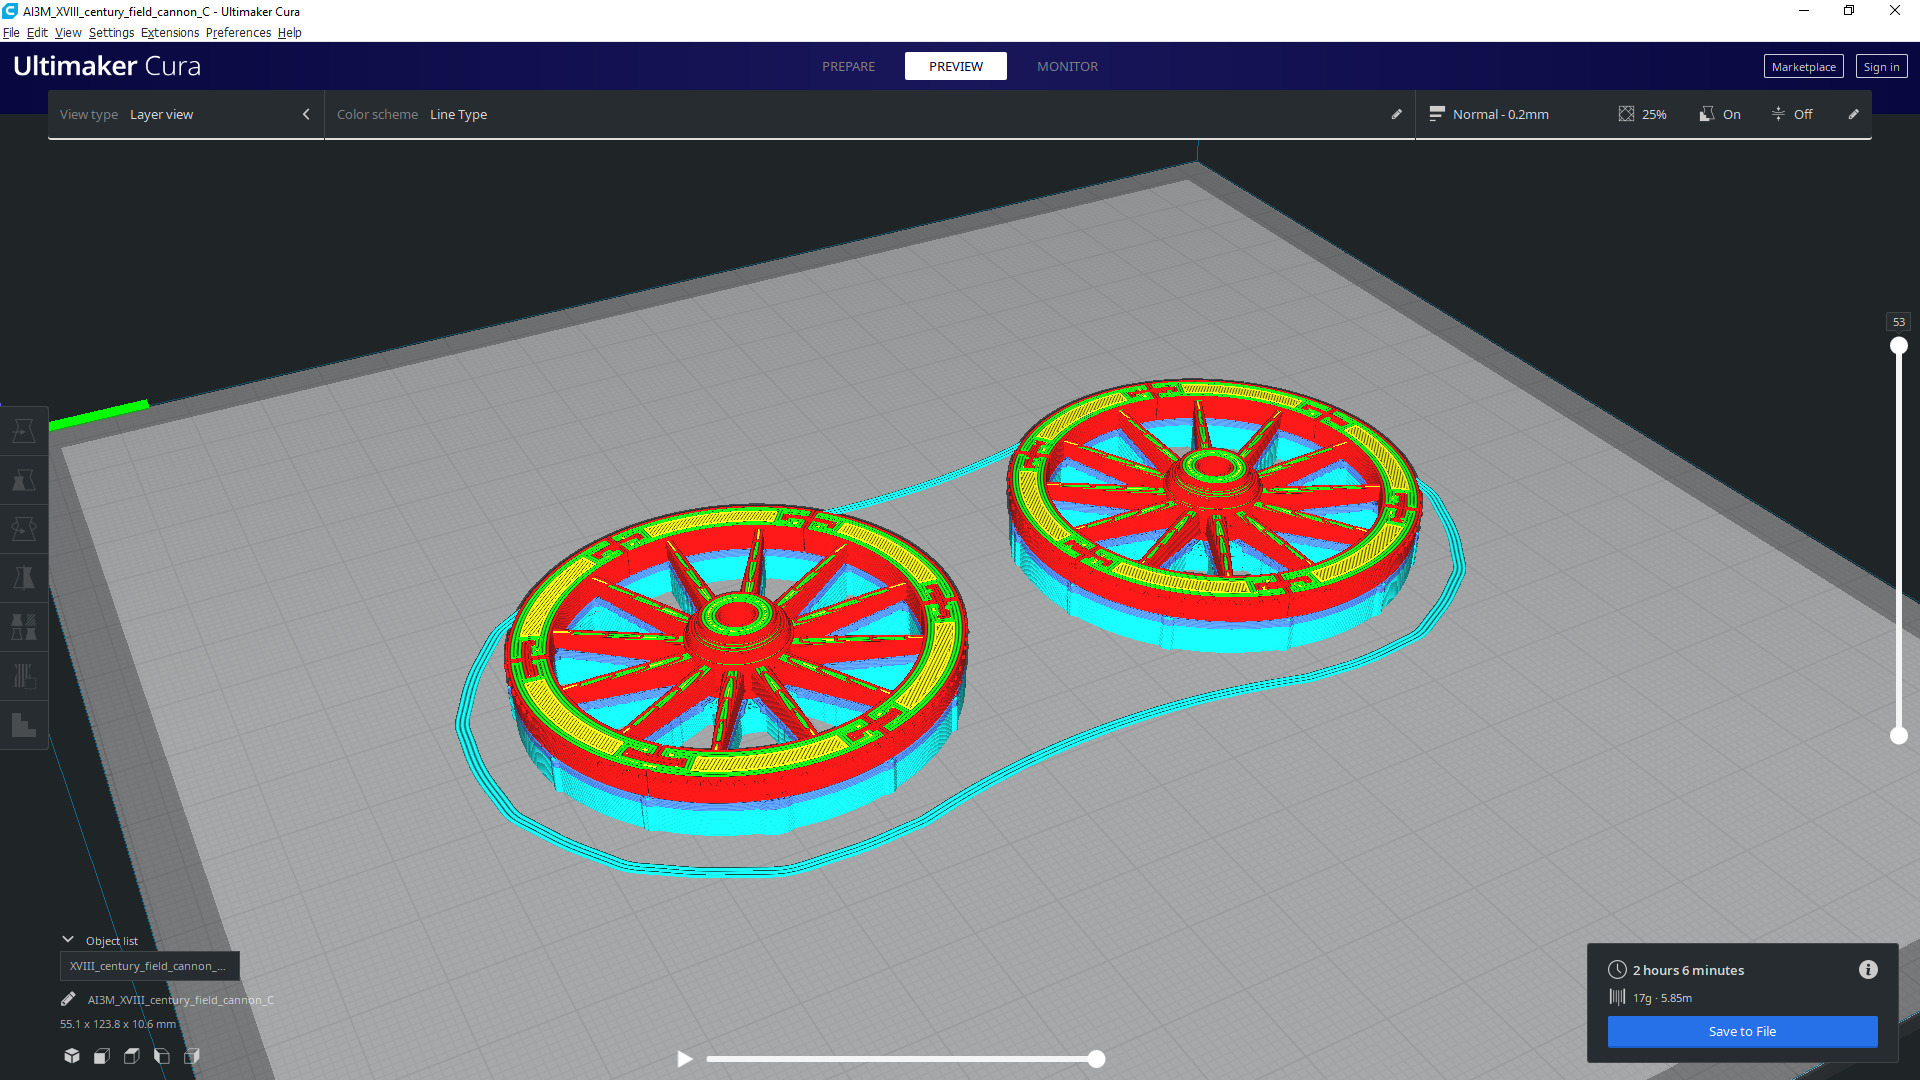Play the layer simulation
This screenshot has width=1920, height=1080.
click(x=685, y=1059)
